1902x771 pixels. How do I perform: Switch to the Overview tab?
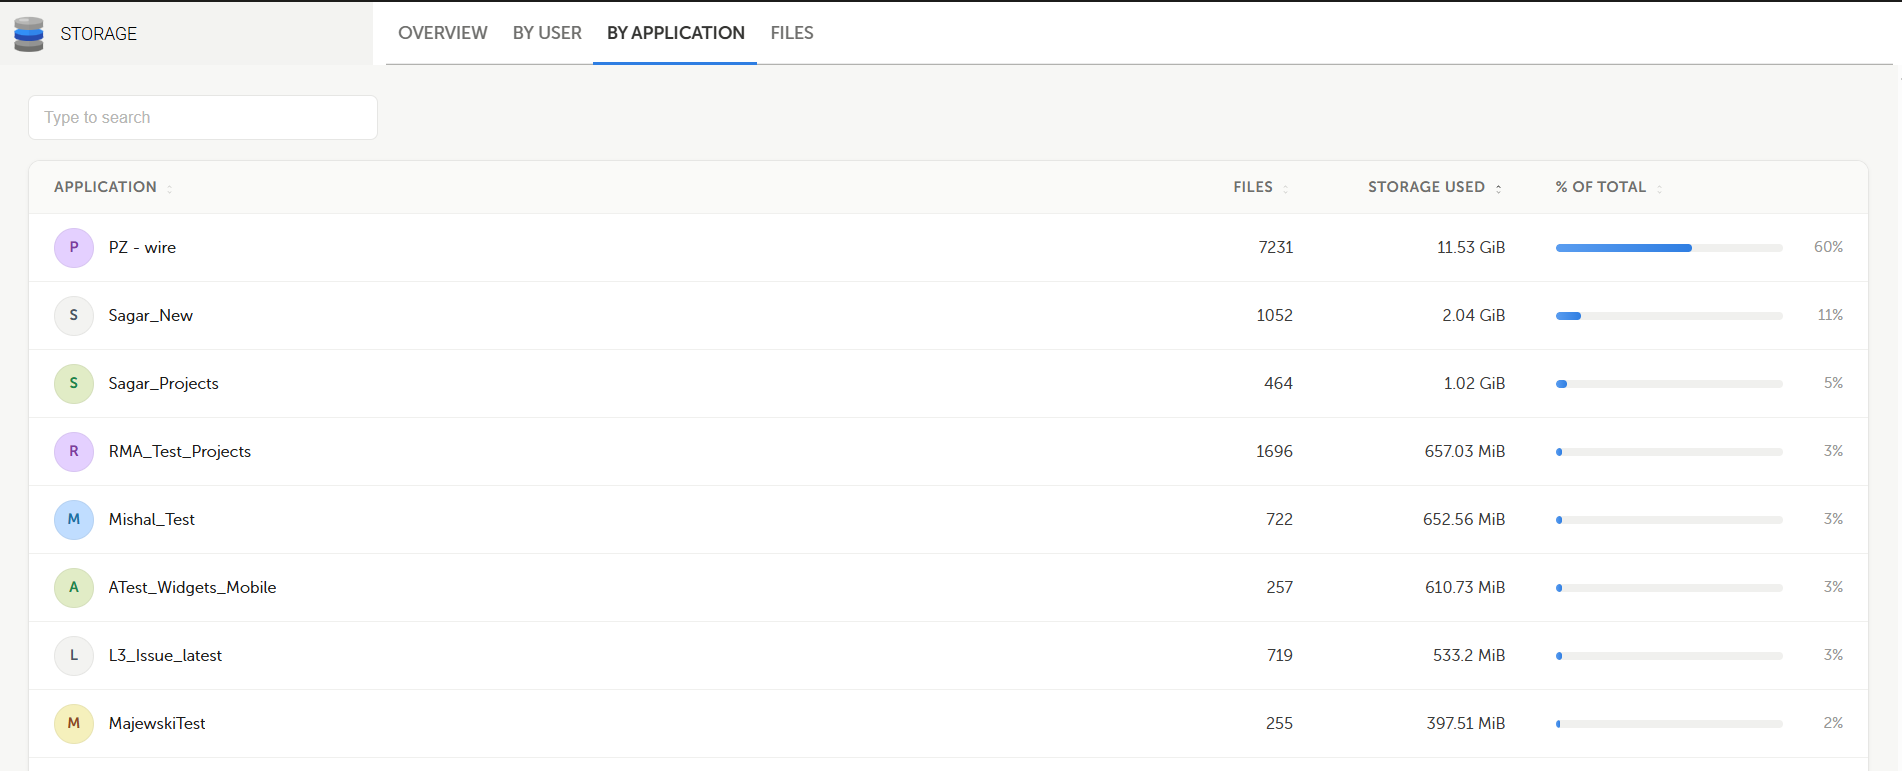[x=443, y=33]
